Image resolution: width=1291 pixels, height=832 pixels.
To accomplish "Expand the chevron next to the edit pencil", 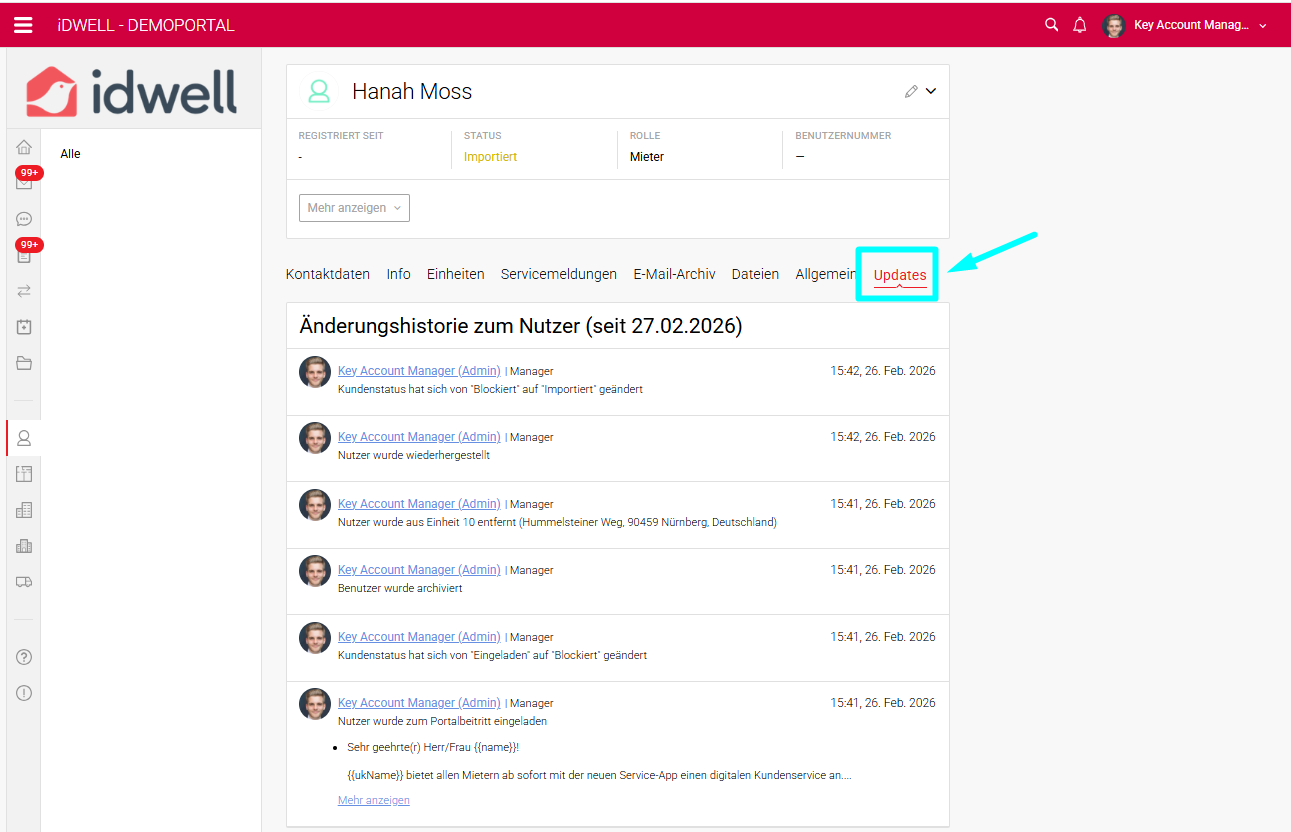I will [931, 91].
